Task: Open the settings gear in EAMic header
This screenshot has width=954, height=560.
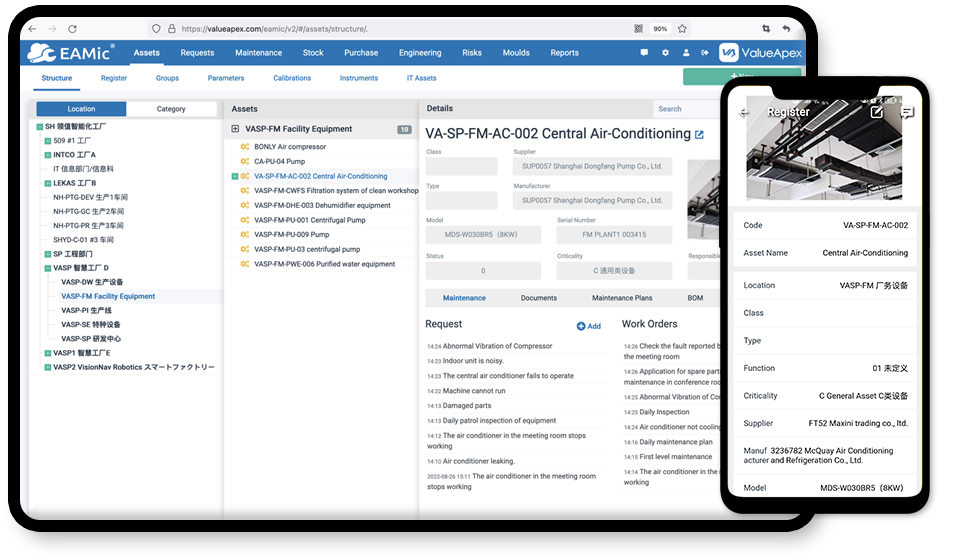Action: pos(666,53)
